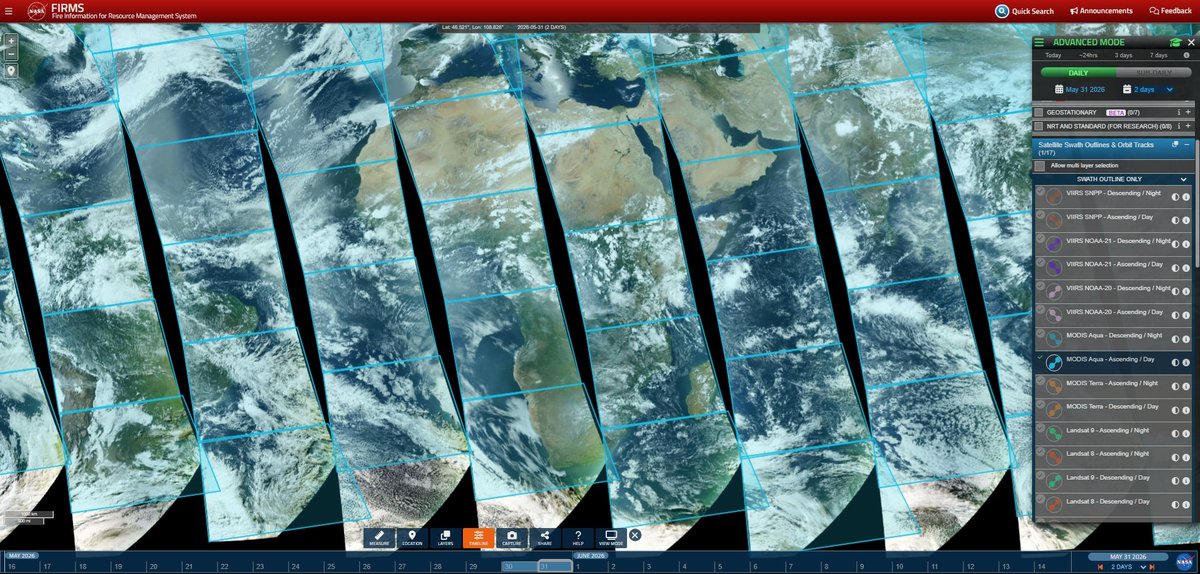1200x574 pixels.
Task: Open the SWATH OUTLINE ONLY dropdown
Action: point(1112,179)
